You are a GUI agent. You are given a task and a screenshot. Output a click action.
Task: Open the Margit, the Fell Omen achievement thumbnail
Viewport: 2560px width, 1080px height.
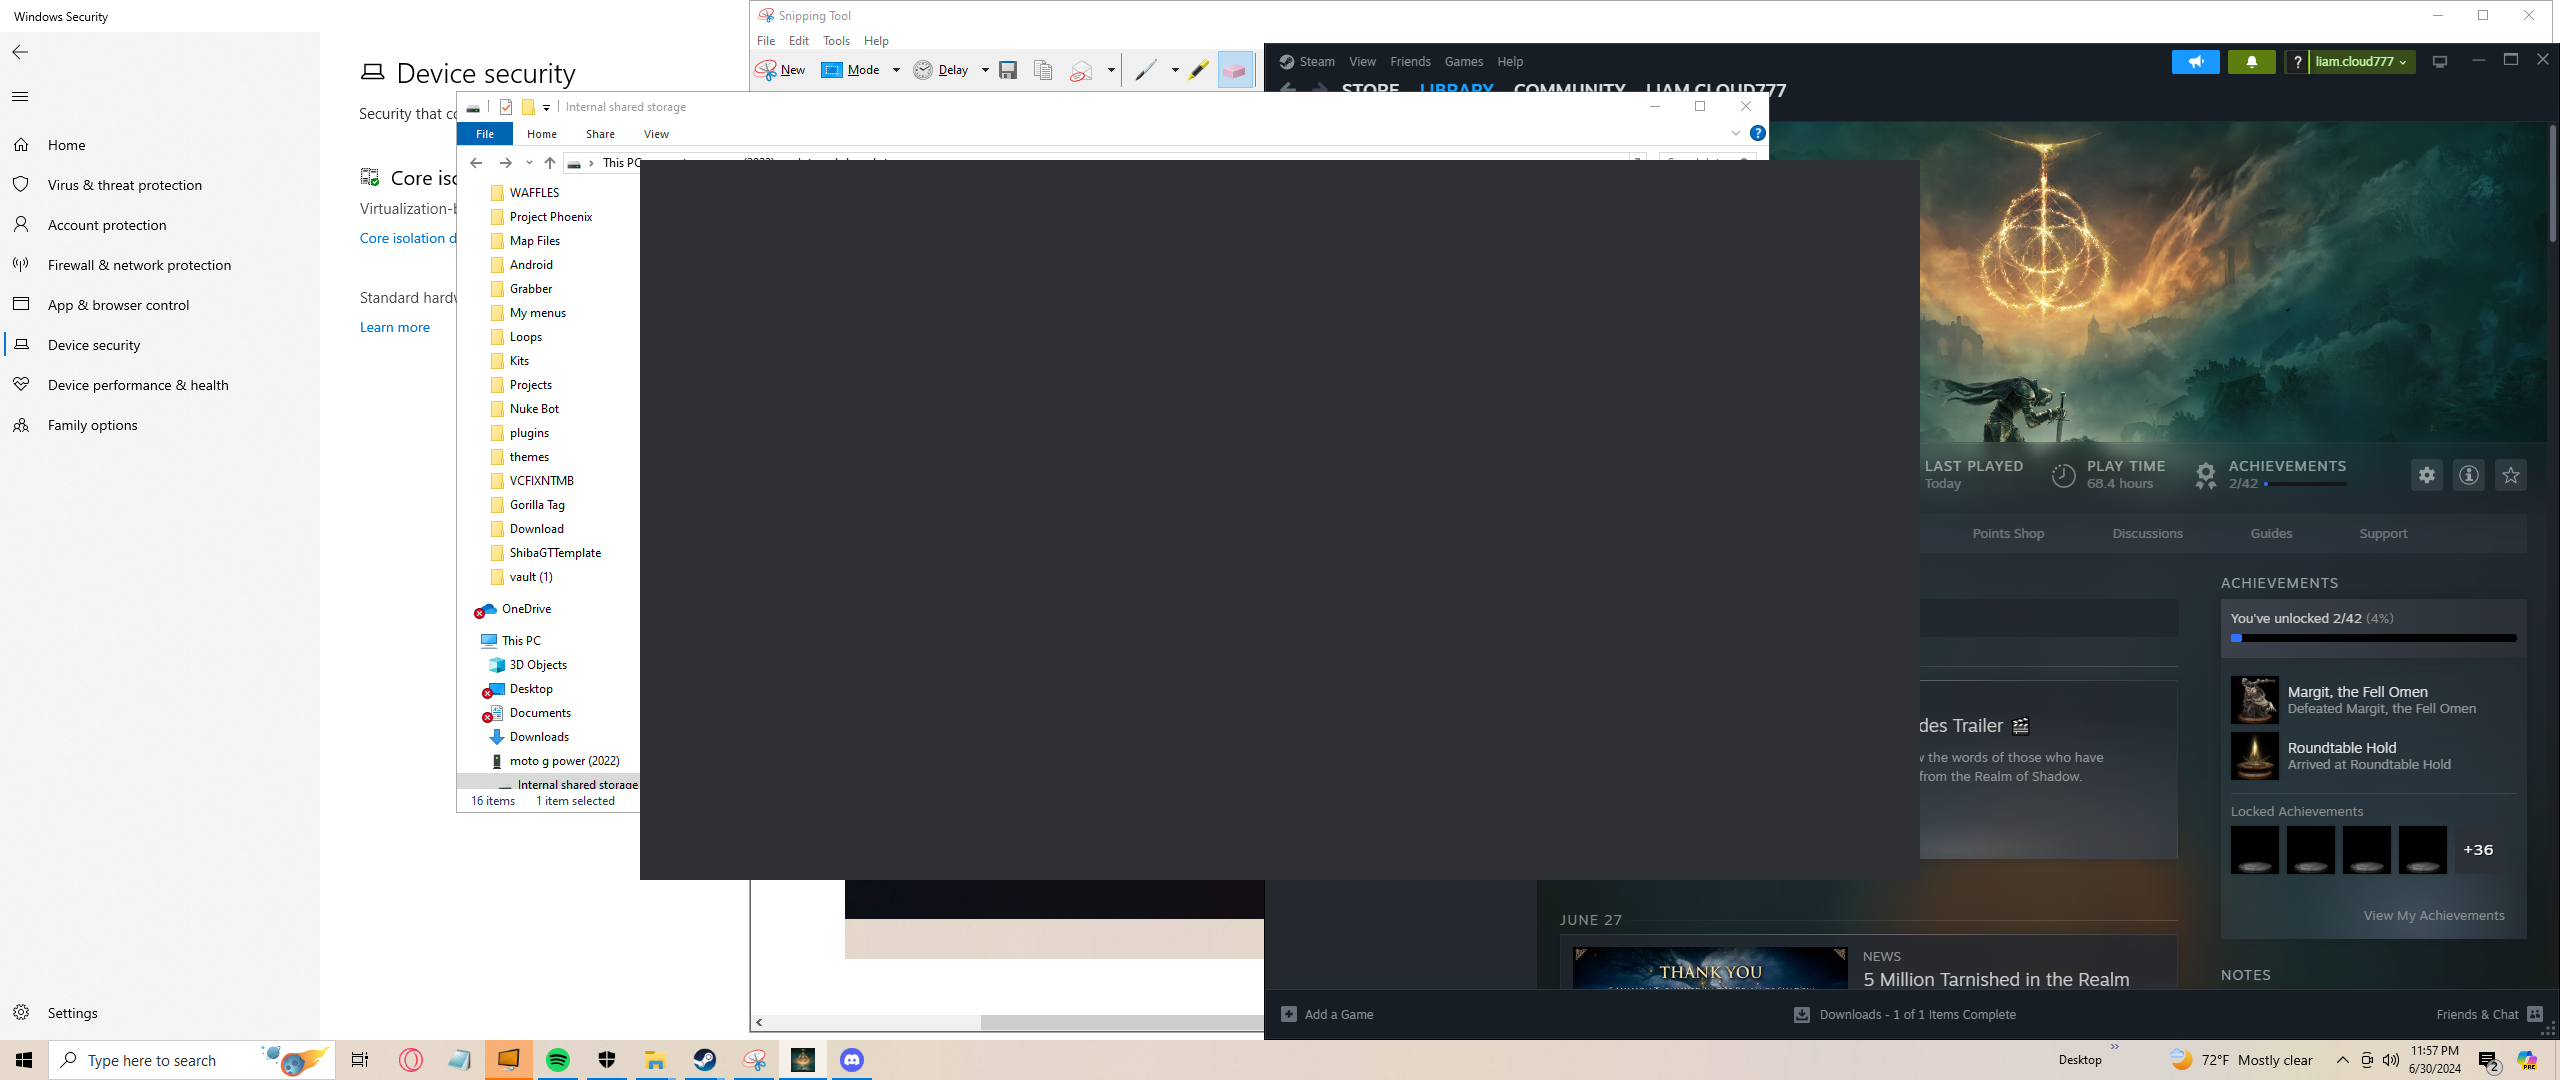click(x=2254, y=700)
